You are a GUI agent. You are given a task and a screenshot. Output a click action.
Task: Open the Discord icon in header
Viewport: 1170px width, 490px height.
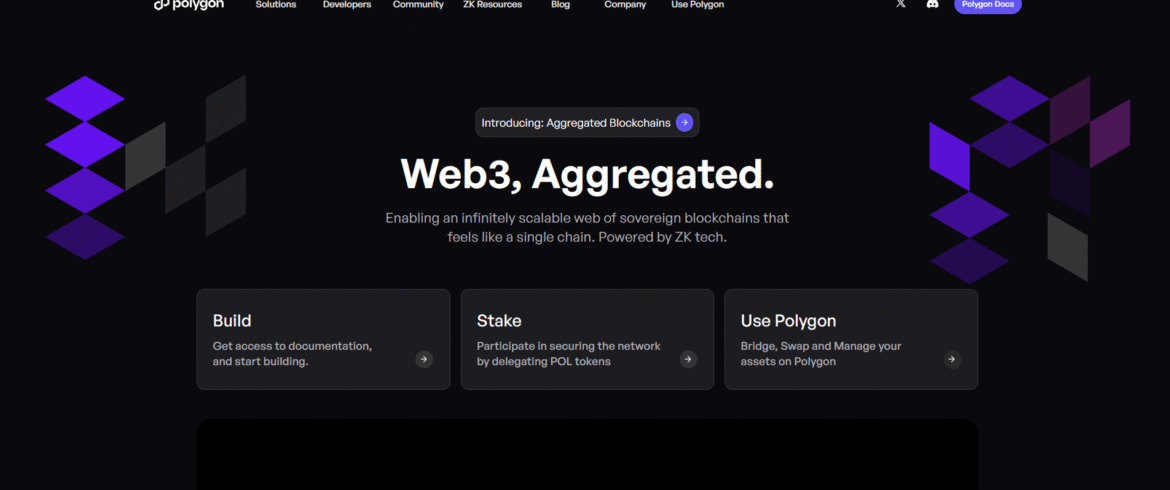[932, 4]
